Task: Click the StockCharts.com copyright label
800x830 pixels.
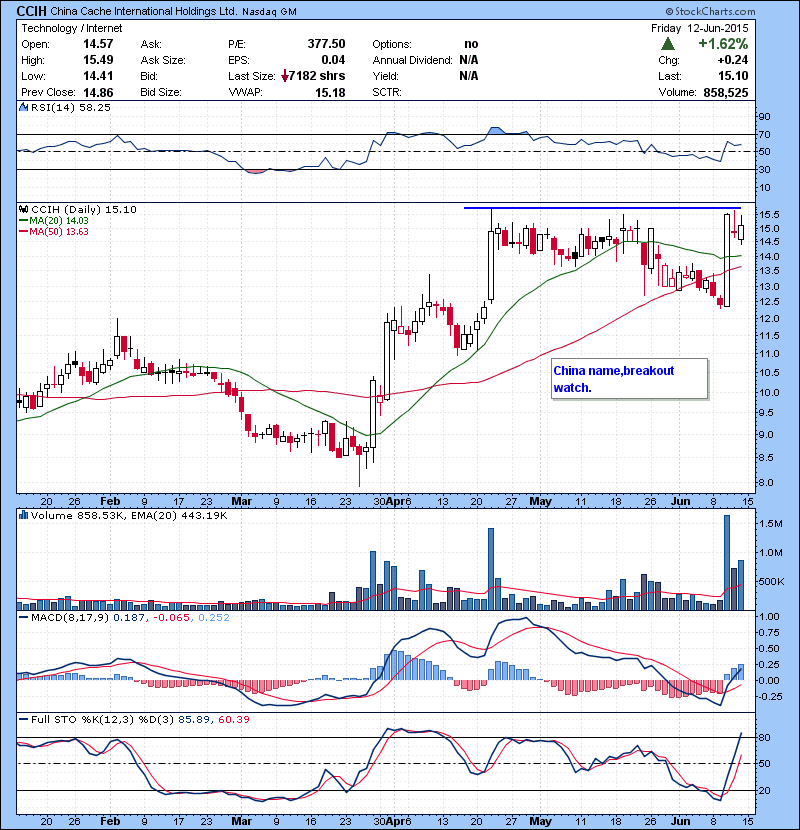Action: click(x=711, y=11)
